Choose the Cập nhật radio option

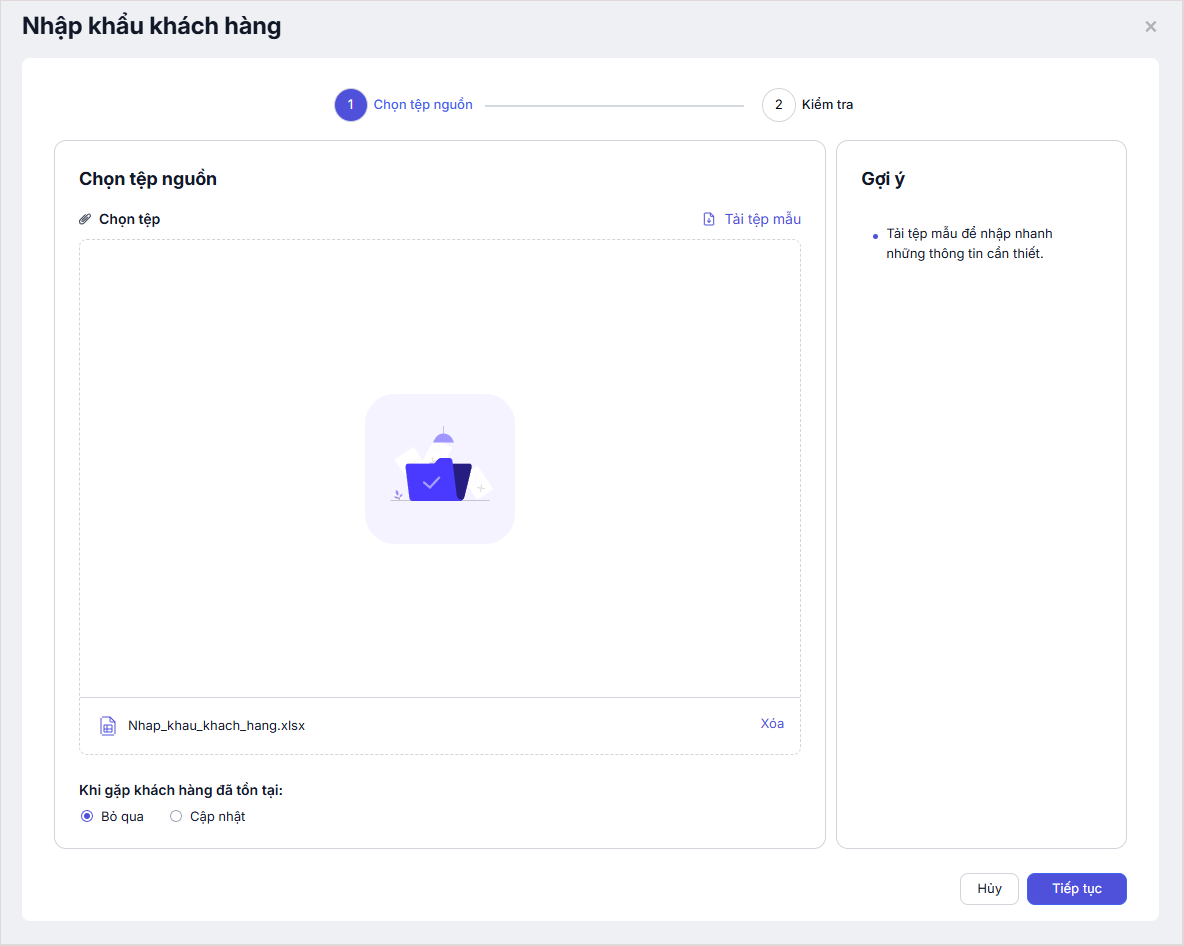[176, 817]
